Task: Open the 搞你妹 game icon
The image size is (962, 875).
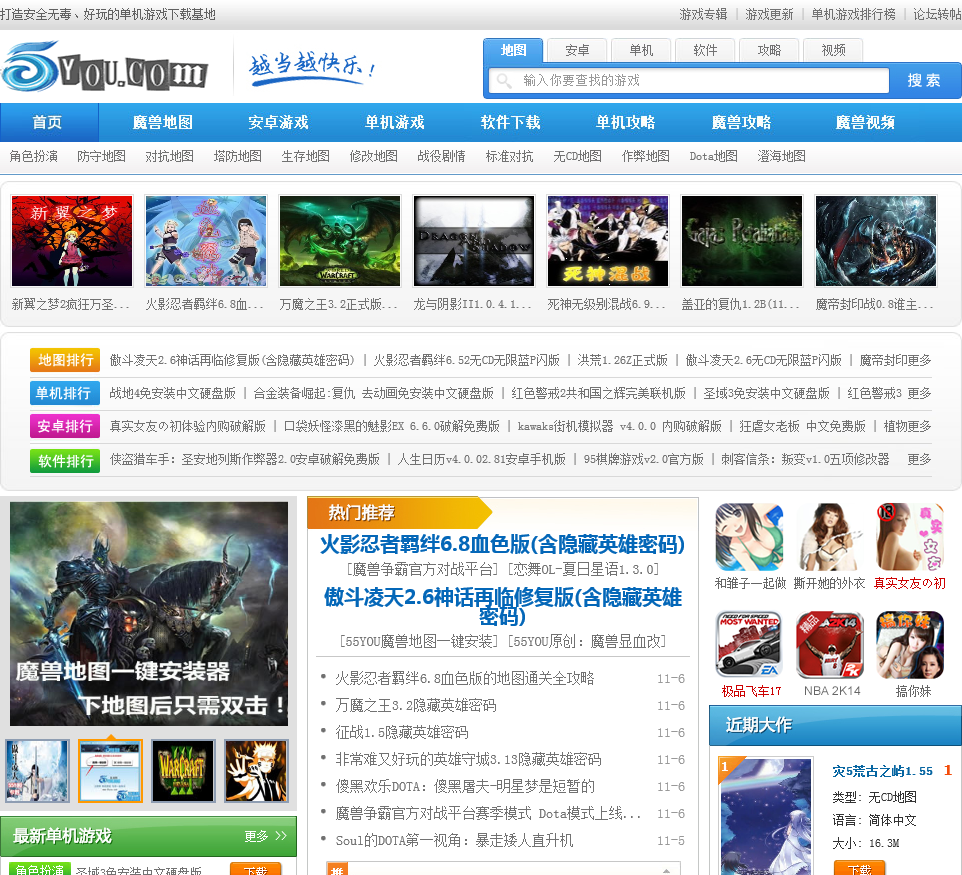Action: [x=910, y=644]
